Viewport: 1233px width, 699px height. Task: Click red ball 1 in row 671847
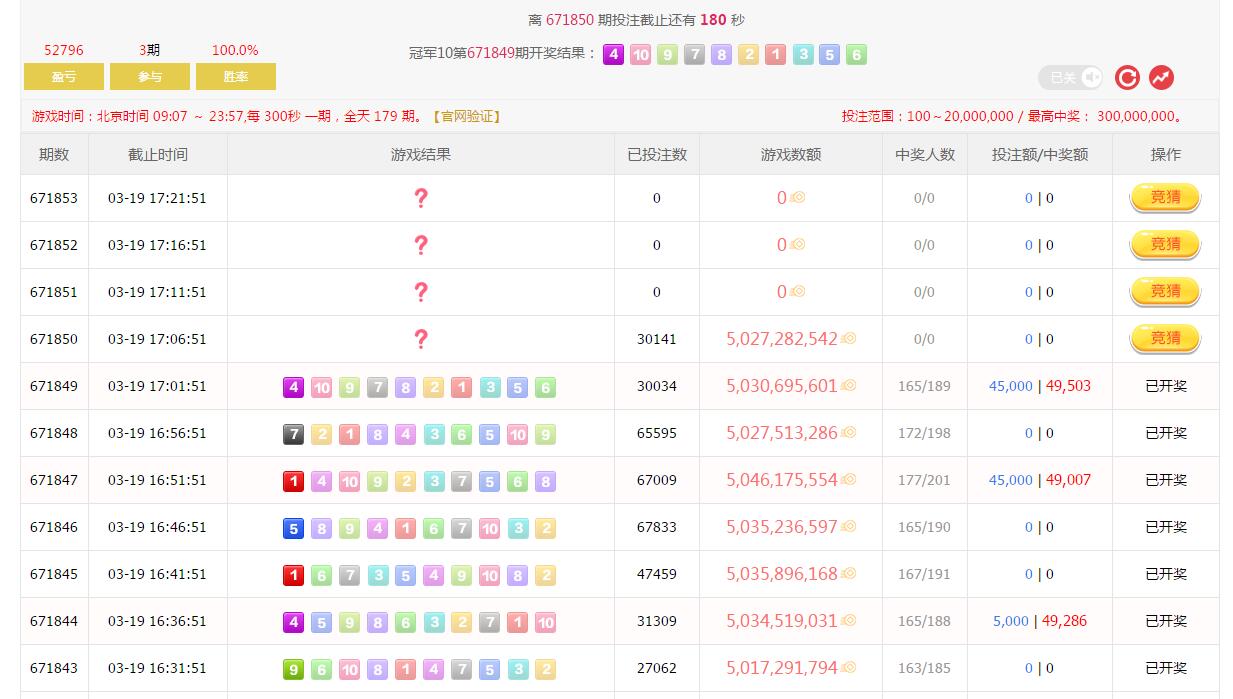pos(293,481)
